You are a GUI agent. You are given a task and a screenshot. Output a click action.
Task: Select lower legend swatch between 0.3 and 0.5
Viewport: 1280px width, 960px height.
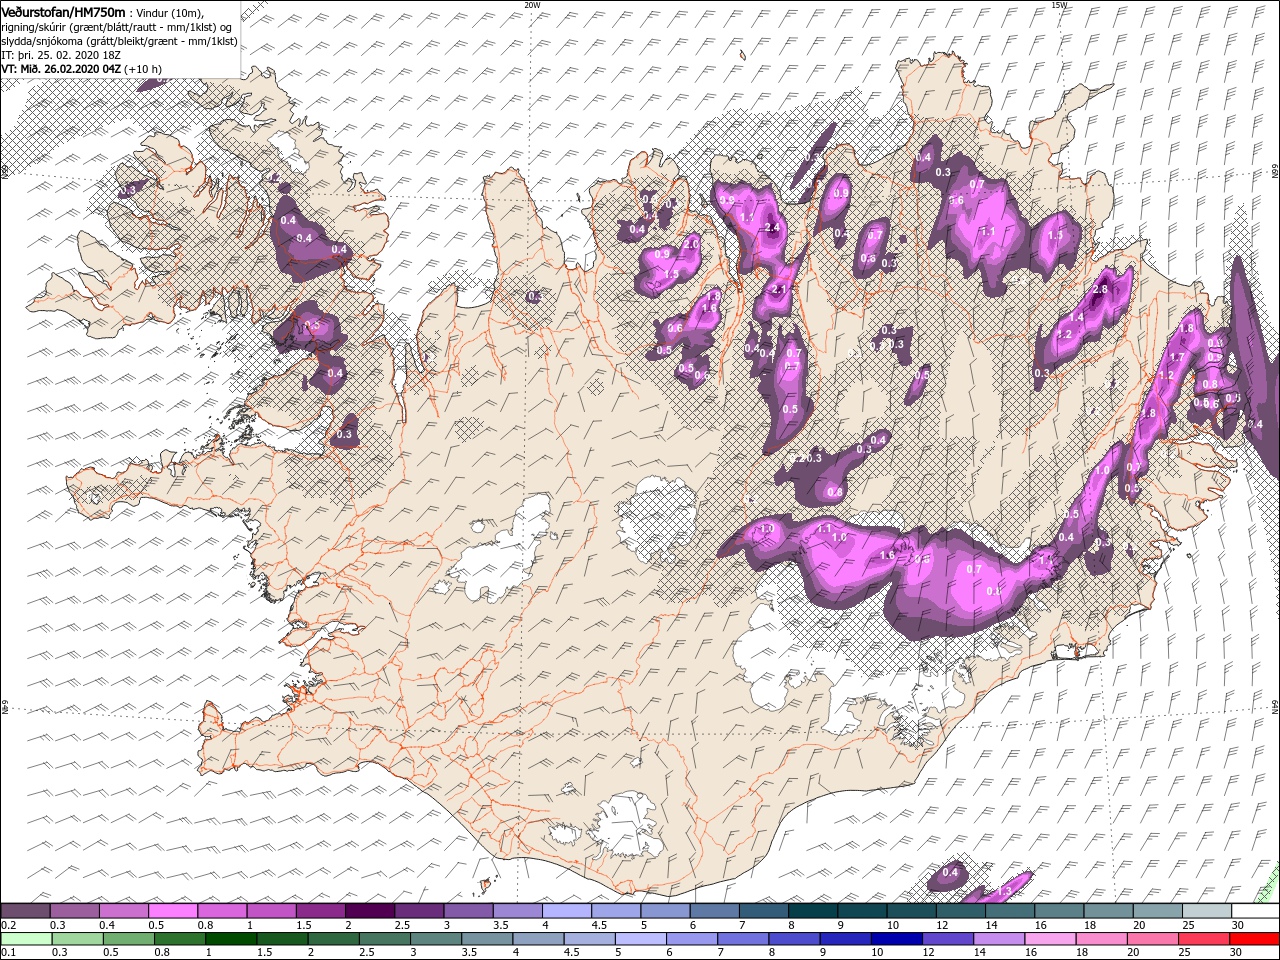click(78, 939)
